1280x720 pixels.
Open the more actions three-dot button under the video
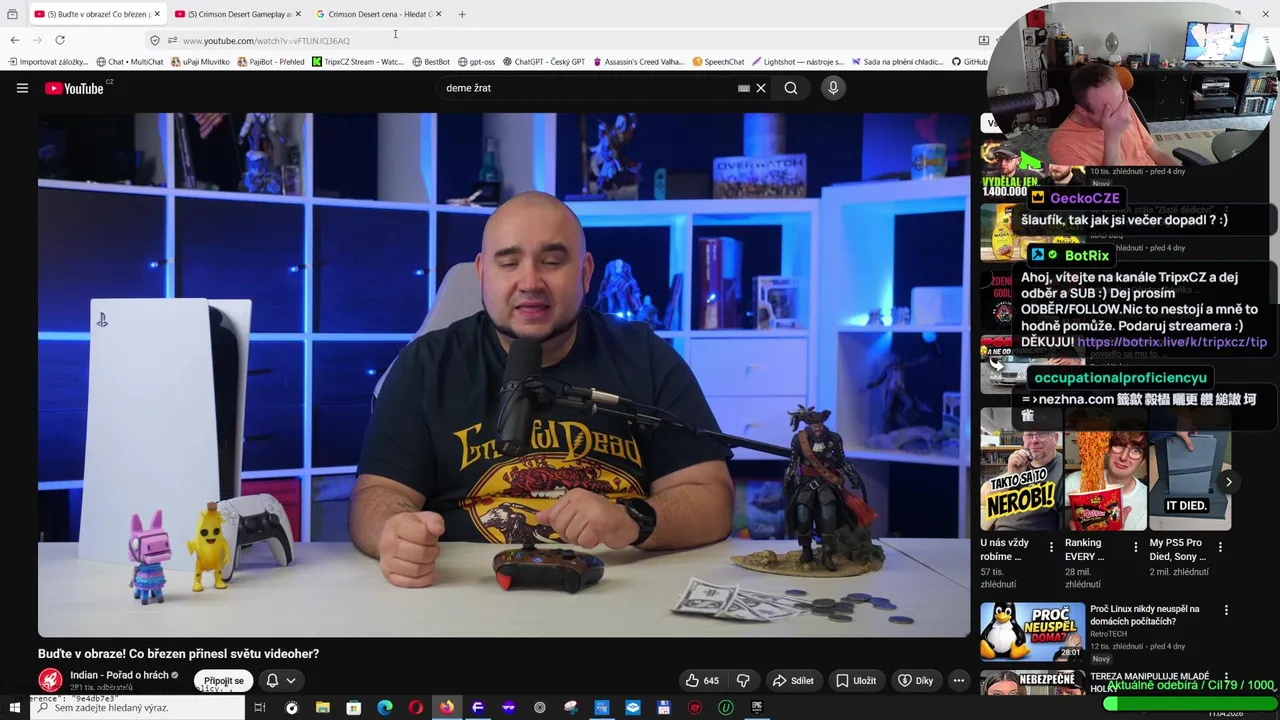click(958, 680)
